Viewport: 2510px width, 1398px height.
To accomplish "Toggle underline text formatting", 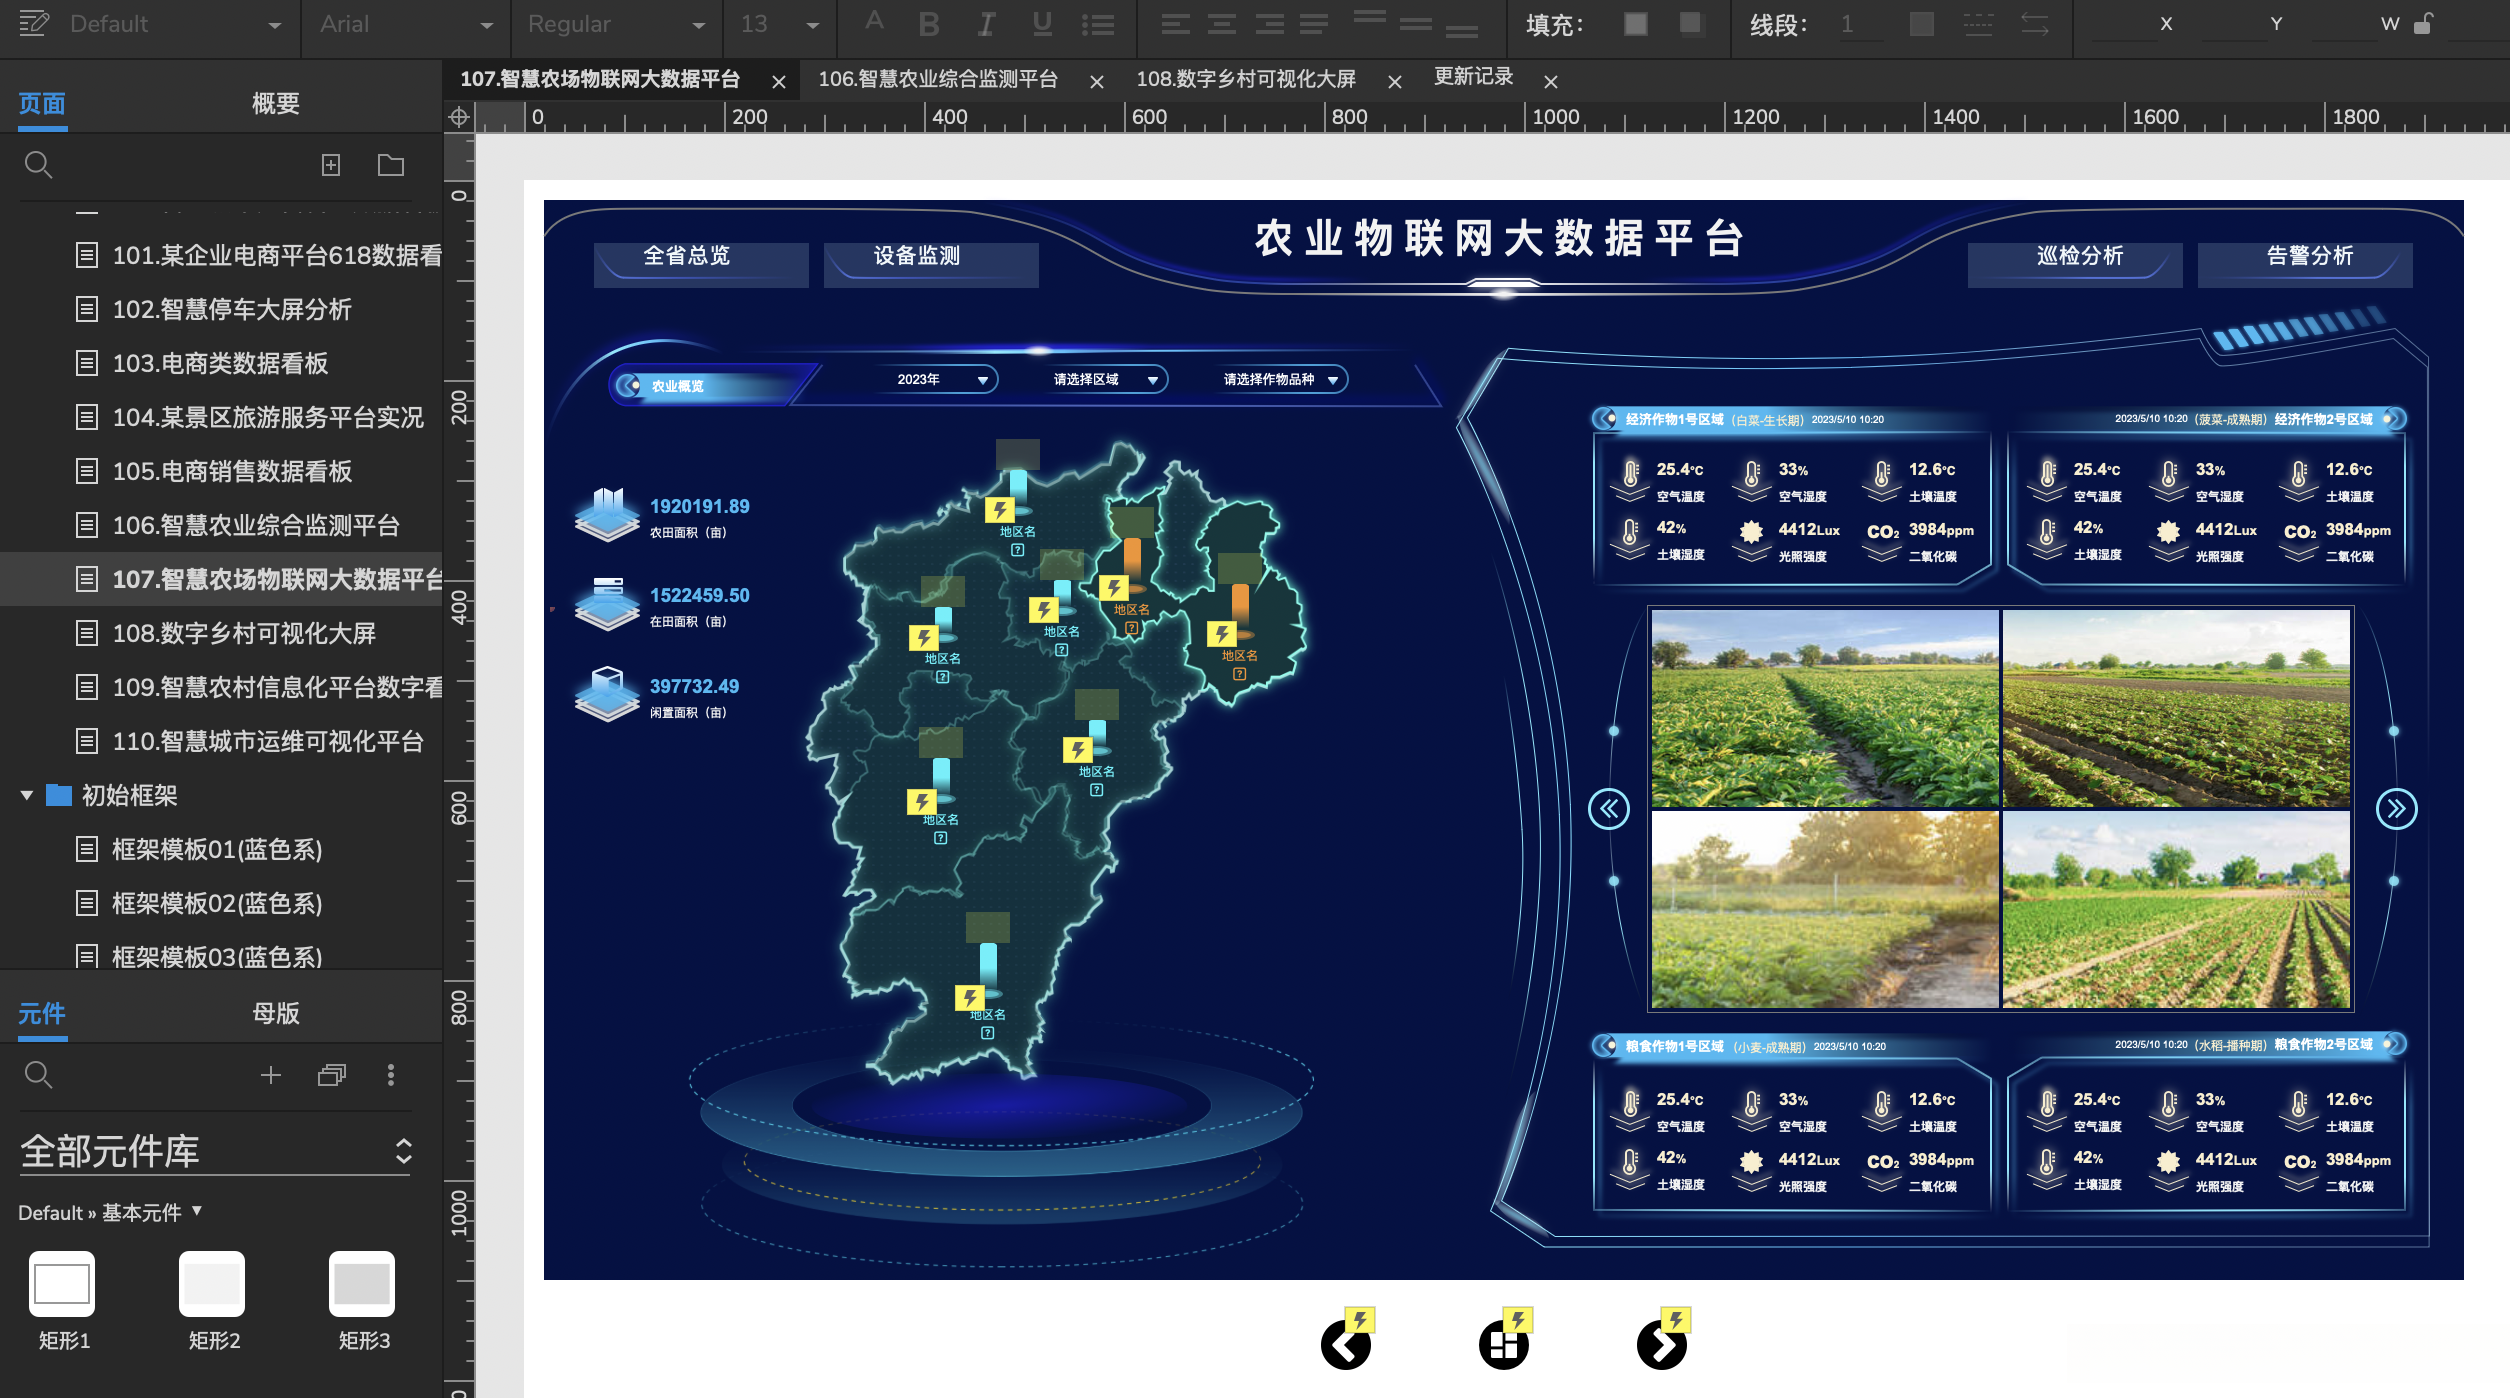I will [1042, 24].
